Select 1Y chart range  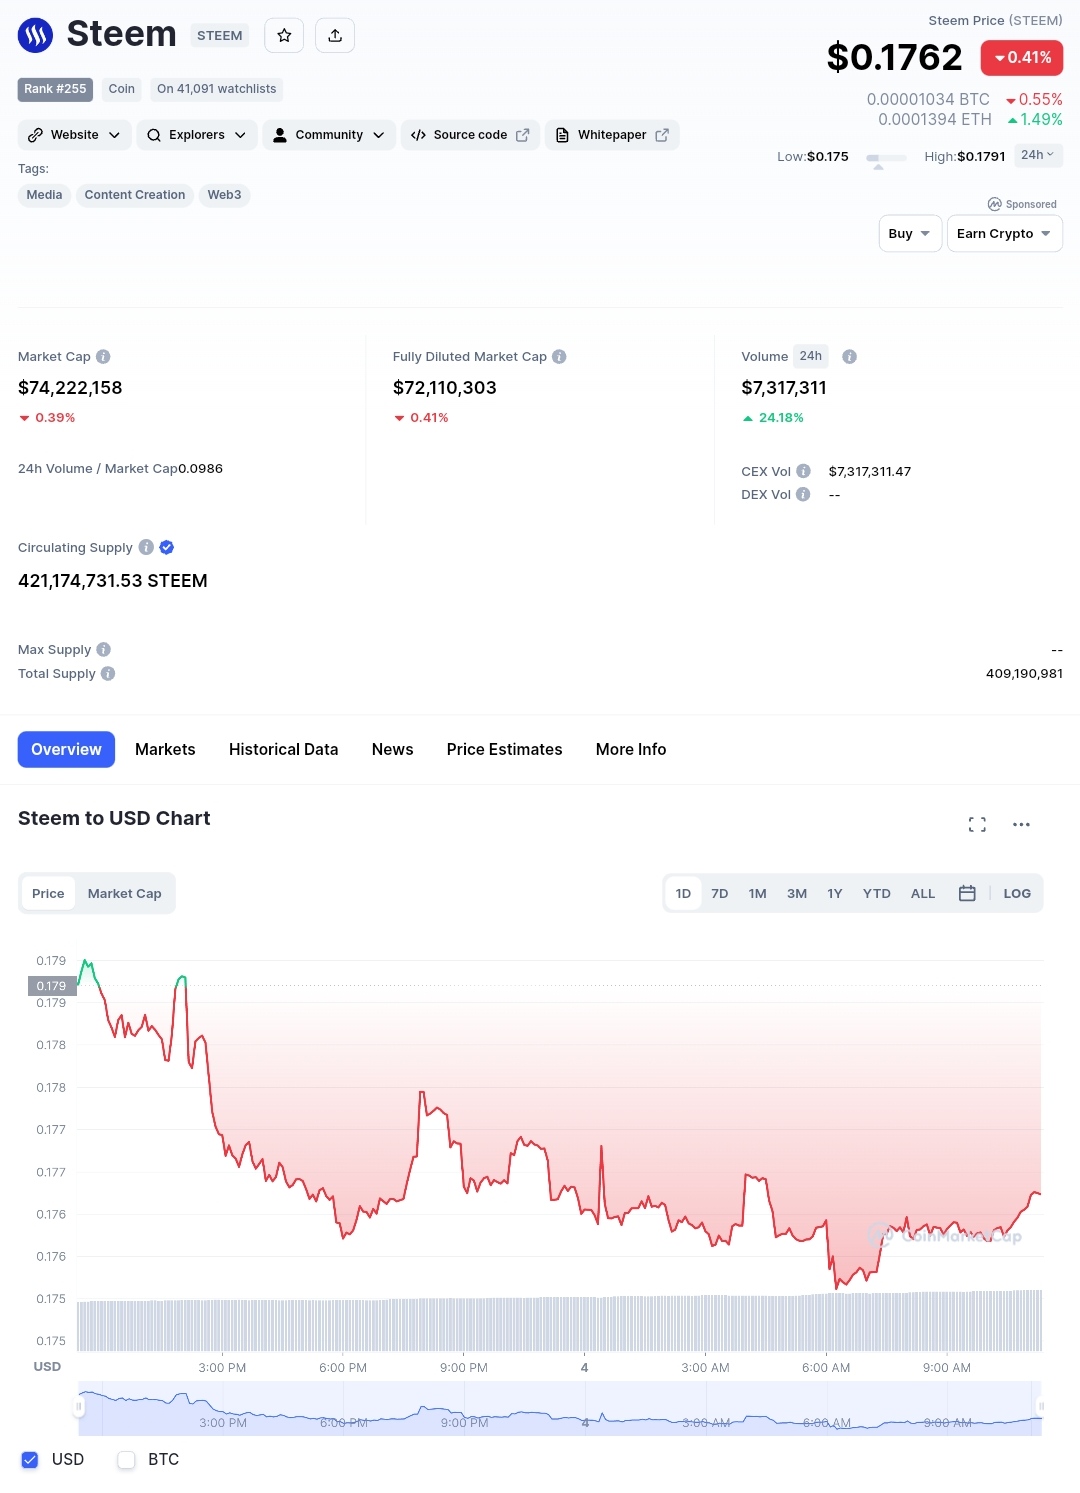click(835, 893)
